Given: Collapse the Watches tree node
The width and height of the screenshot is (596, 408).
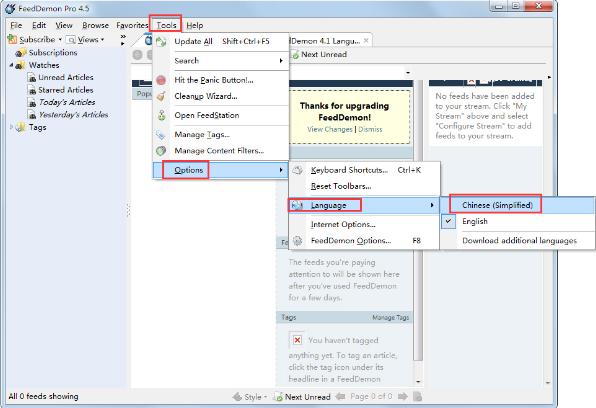Looking at the screenshot, I should [11, 65].
